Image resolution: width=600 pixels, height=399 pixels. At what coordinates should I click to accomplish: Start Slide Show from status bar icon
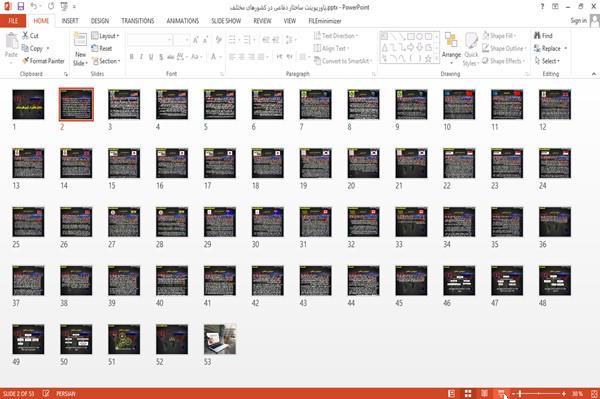click(x=501, y=393)
